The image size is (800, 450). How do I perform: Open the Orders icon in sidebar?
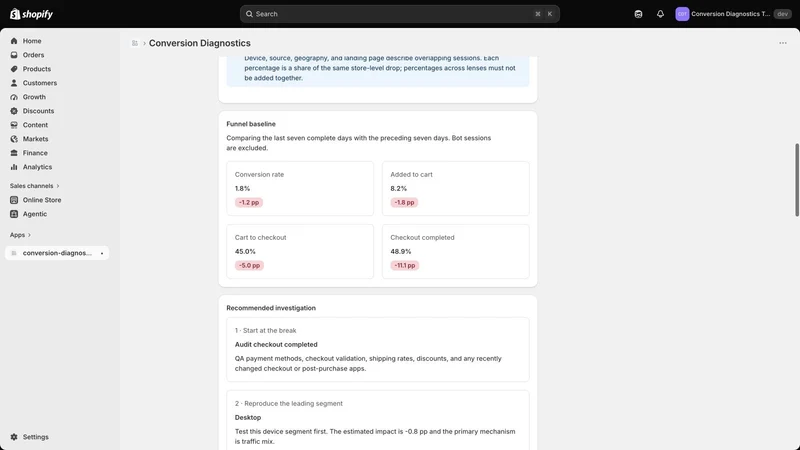click(x=14, y=55)
